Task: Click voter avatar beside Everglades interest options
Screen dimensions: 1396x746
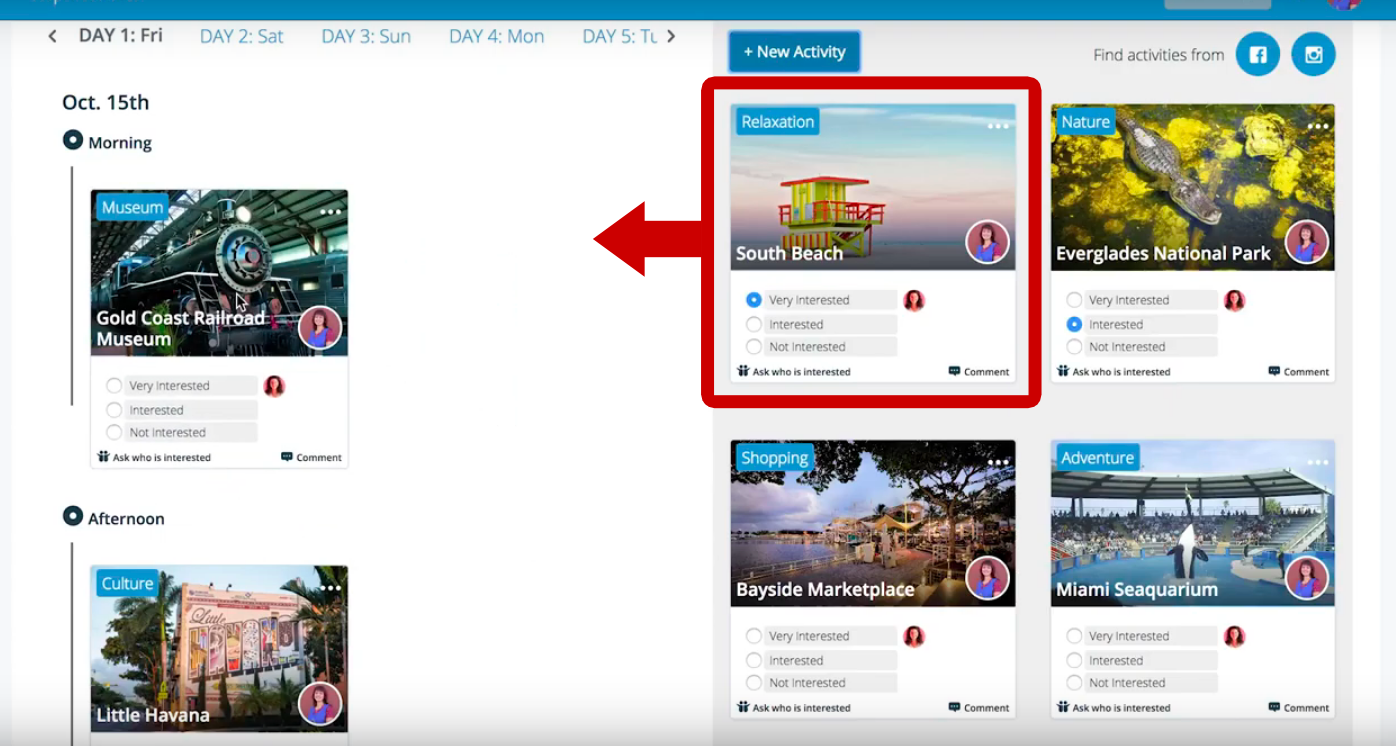Action: tap(1235, 300)
